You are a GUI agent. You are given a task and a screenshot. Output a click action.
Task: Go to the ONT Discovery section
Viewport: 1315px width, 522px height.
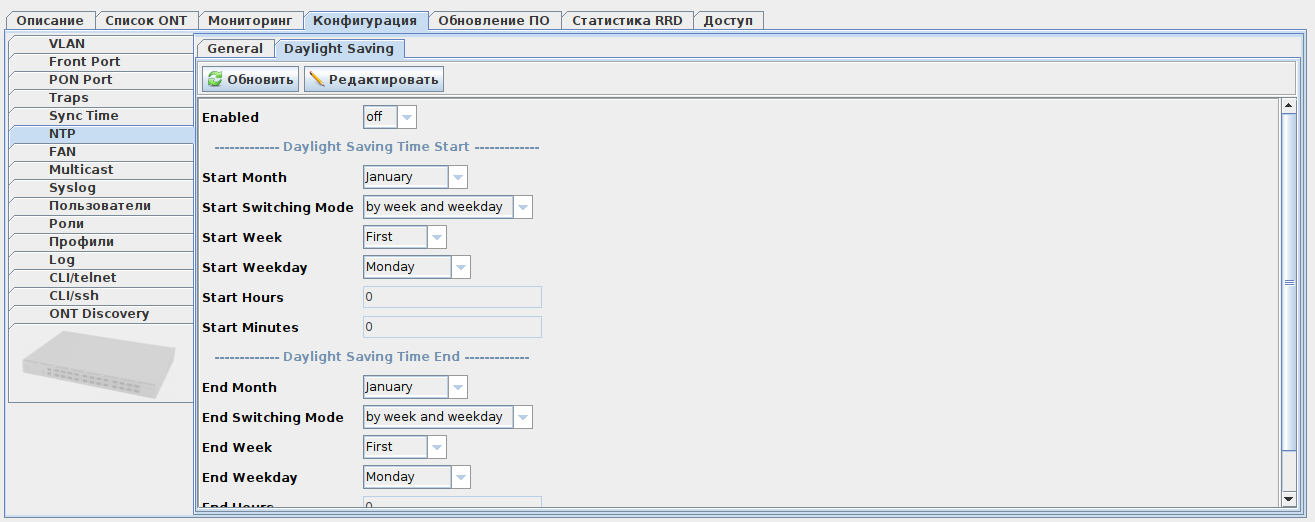pos(99,314)
